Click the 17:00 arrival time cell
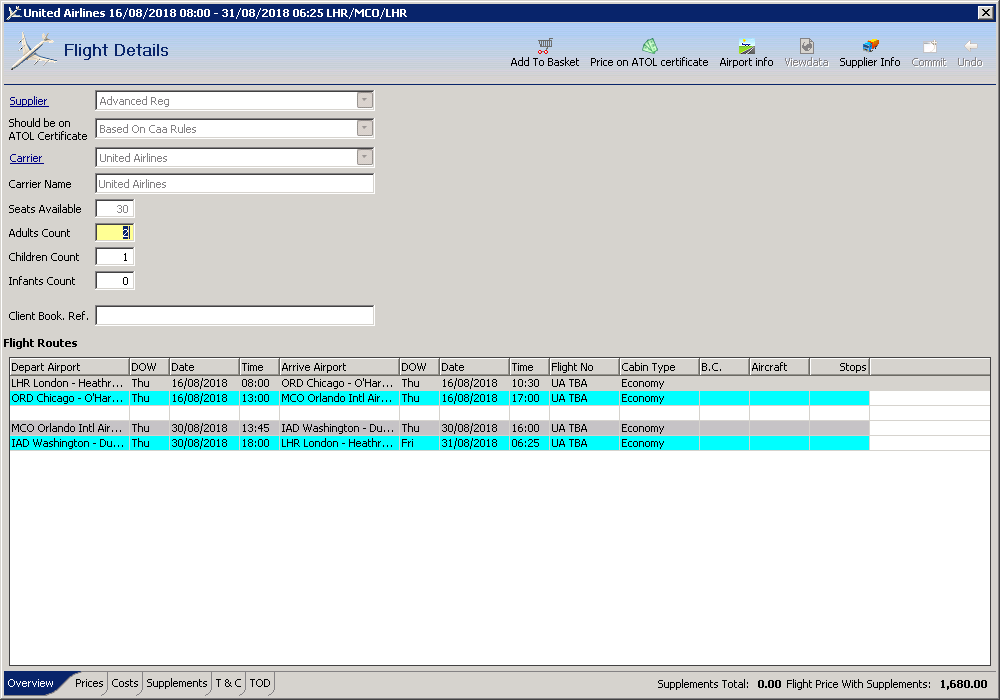 pyautogui.click(x=529, y=398)
